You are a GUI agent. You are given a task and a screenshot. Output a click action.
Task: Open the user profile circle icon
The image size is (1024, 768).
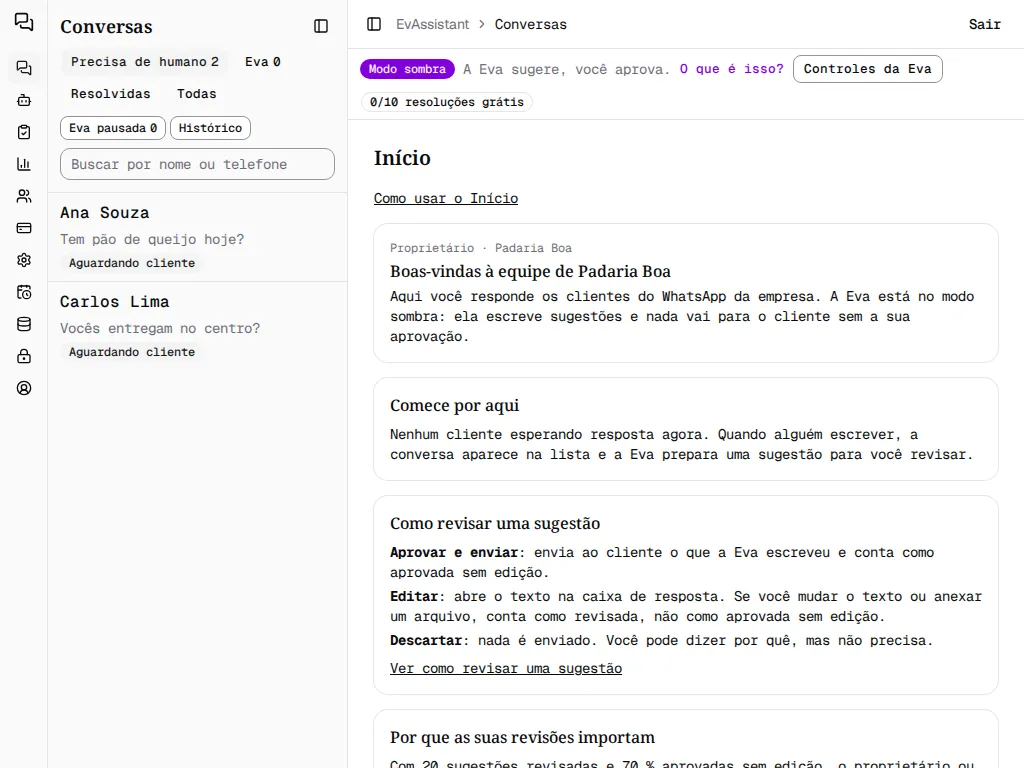tap(24, 388)
